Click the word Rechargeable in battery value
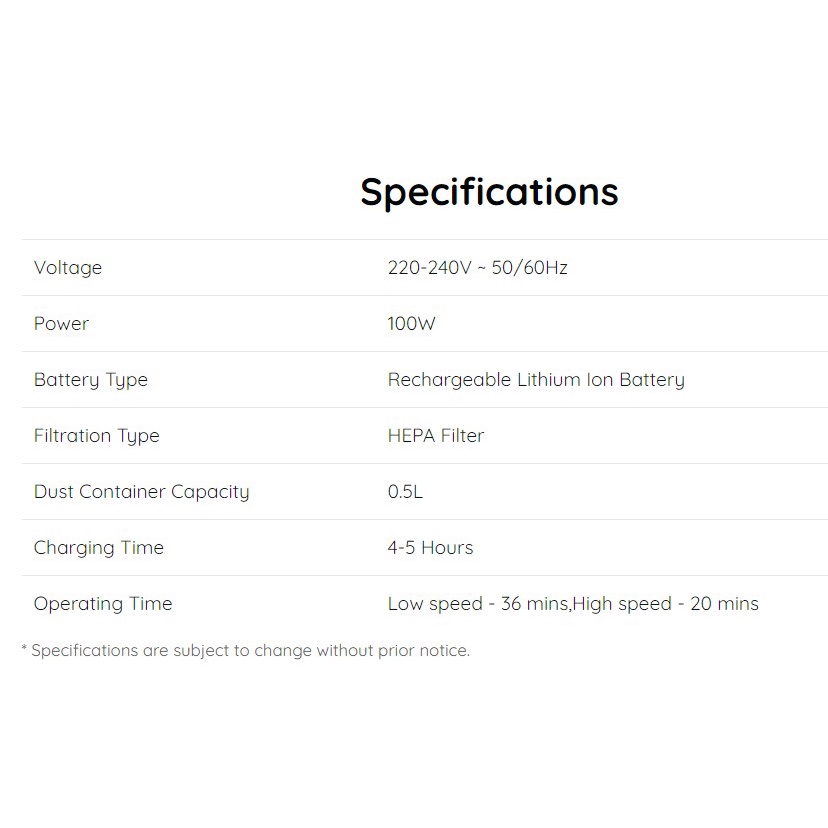Viewport: 828px width, 828px height. tap(449, 380)
